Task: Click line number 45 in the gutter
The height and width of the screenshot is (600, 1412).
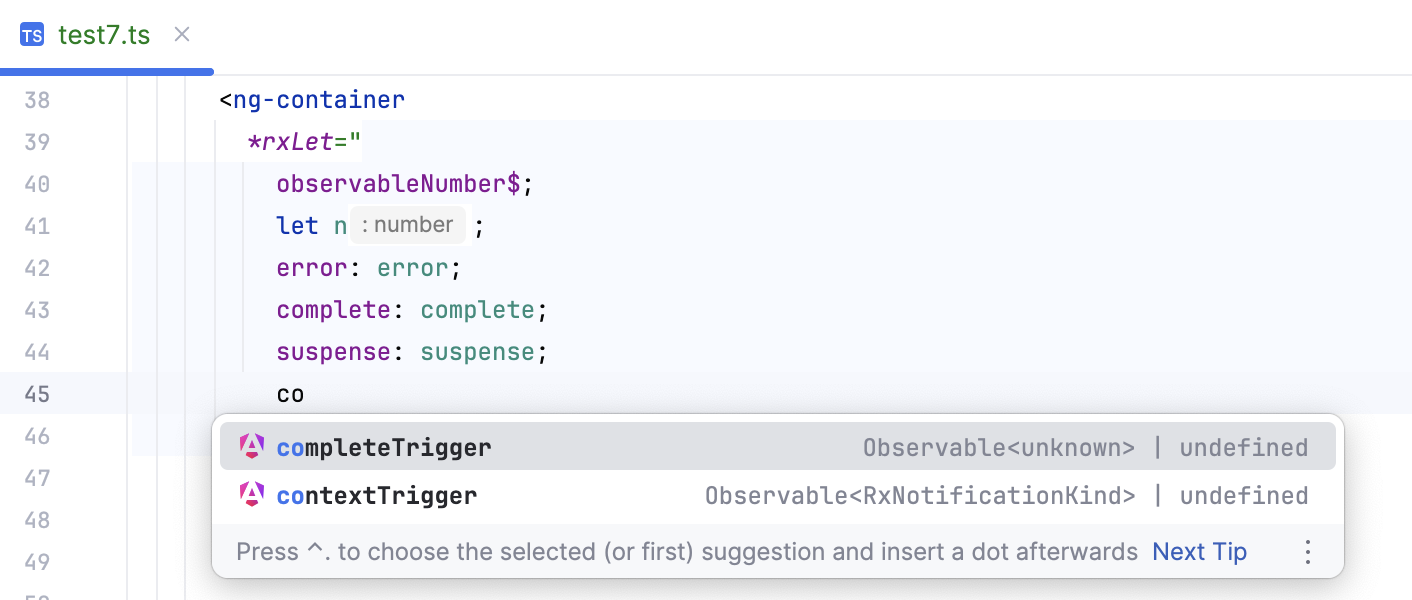Action: 37,394
